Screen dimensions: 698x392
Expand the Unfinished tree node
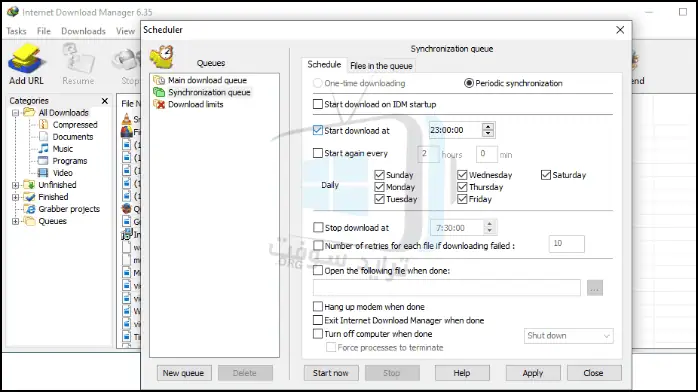16,185
